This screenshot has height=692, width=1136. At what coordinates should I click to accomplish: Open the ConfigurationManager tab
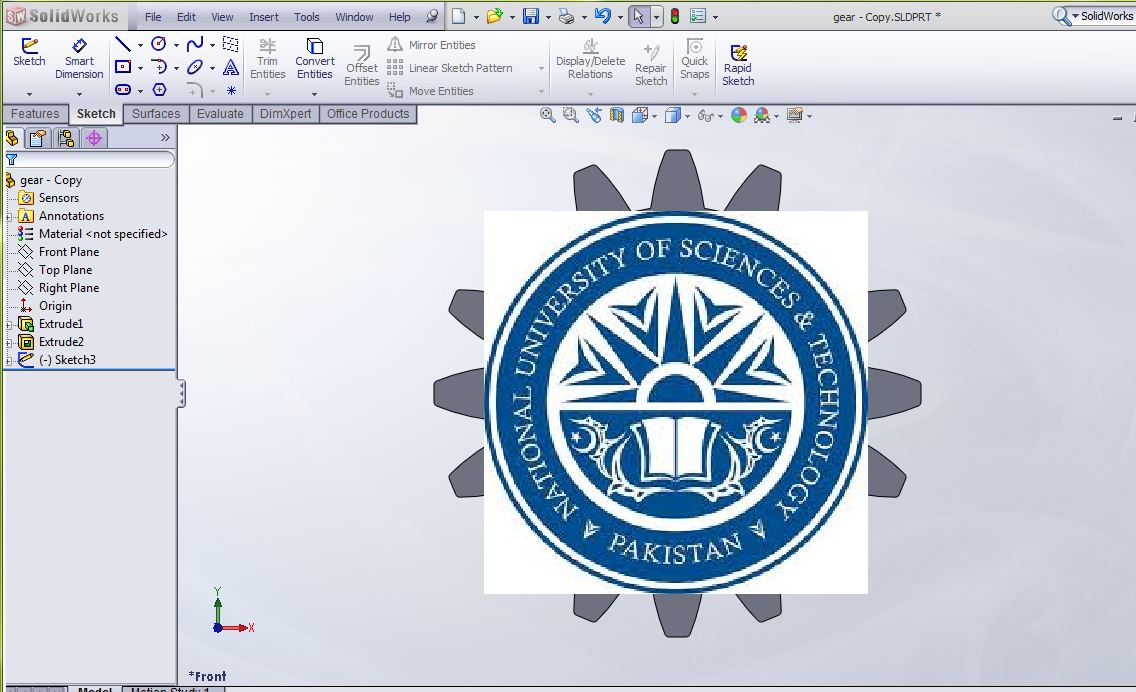66,138
